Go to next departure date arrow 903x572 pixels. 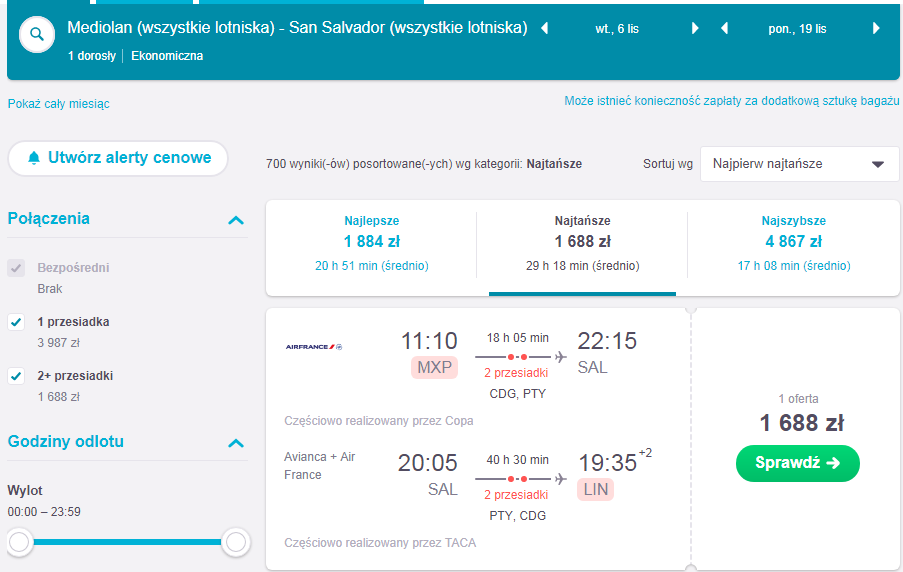pos(695,28)
